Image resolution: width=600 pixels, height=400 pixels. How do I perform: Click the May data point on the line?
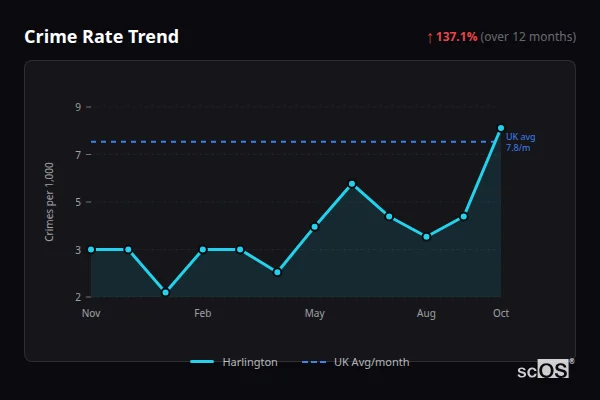click(315, 227)
